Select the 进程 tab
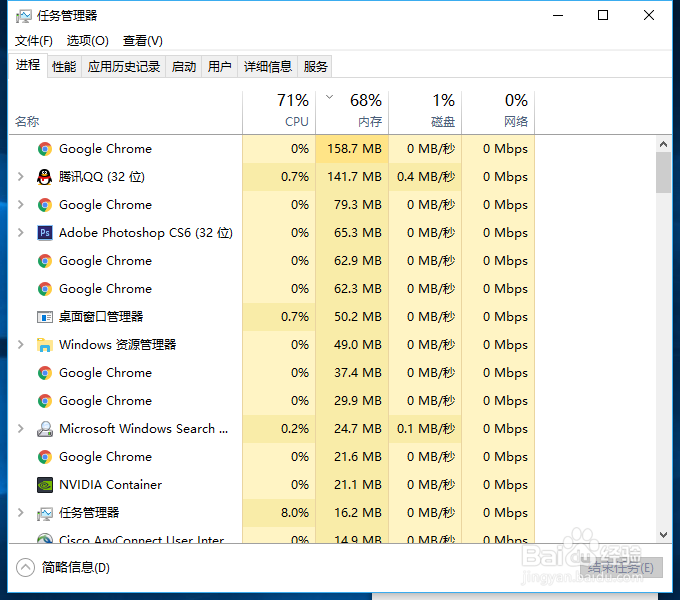The height and width of the screenshot is (600, 680). 28,65
